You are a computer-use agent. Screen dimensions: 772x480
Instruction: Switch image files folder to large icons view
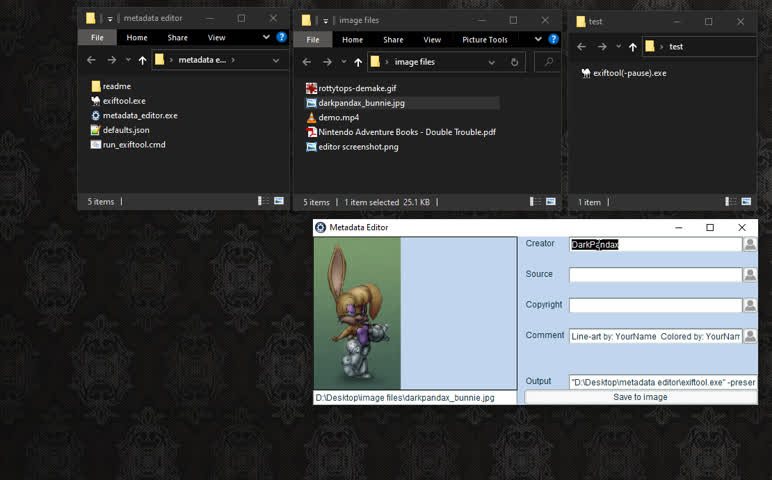(550, 202)
